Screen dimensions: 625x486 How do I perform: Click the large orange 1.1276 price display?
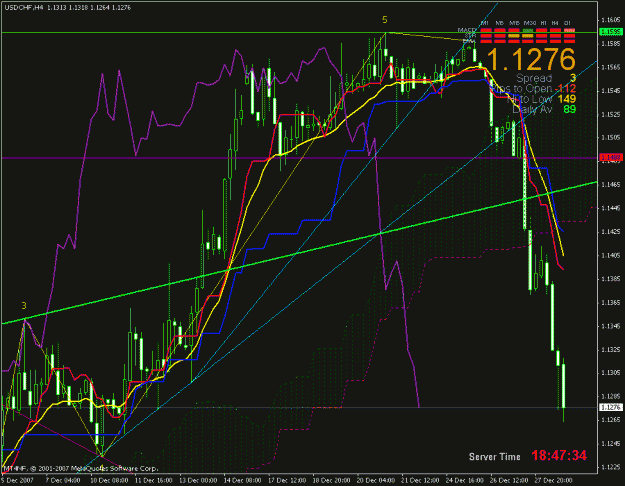click(x=531, y=59)
